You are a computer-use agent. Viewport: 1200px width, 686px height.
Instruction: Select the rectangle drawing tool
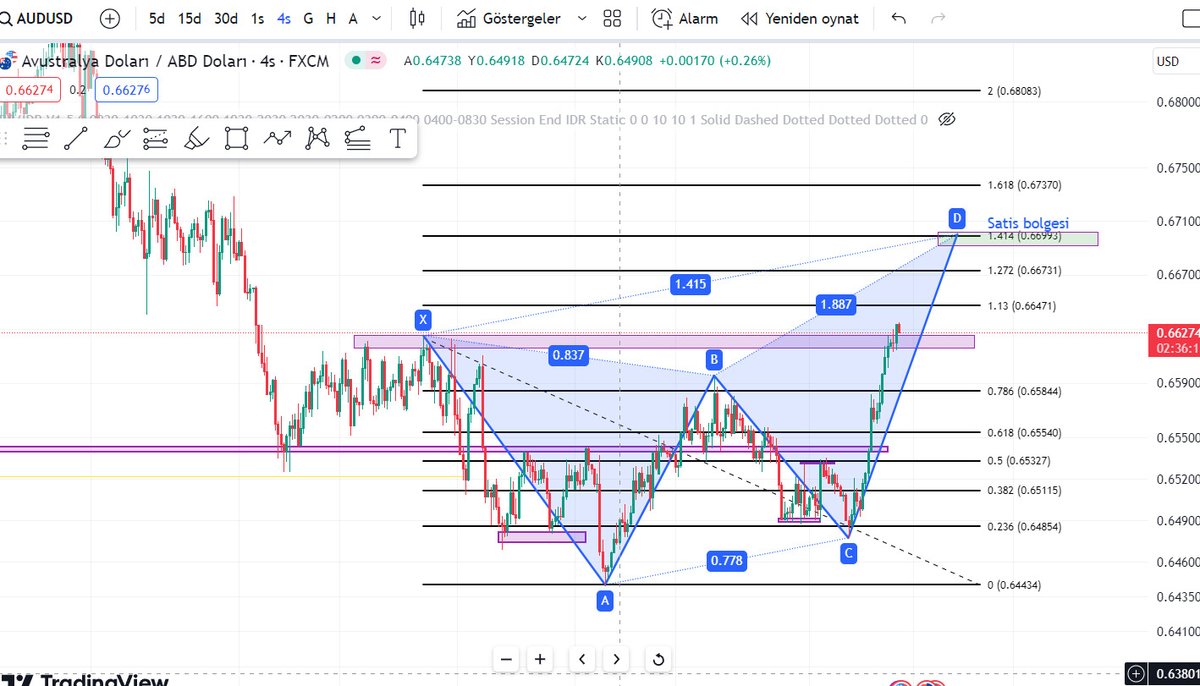(236, 139)
